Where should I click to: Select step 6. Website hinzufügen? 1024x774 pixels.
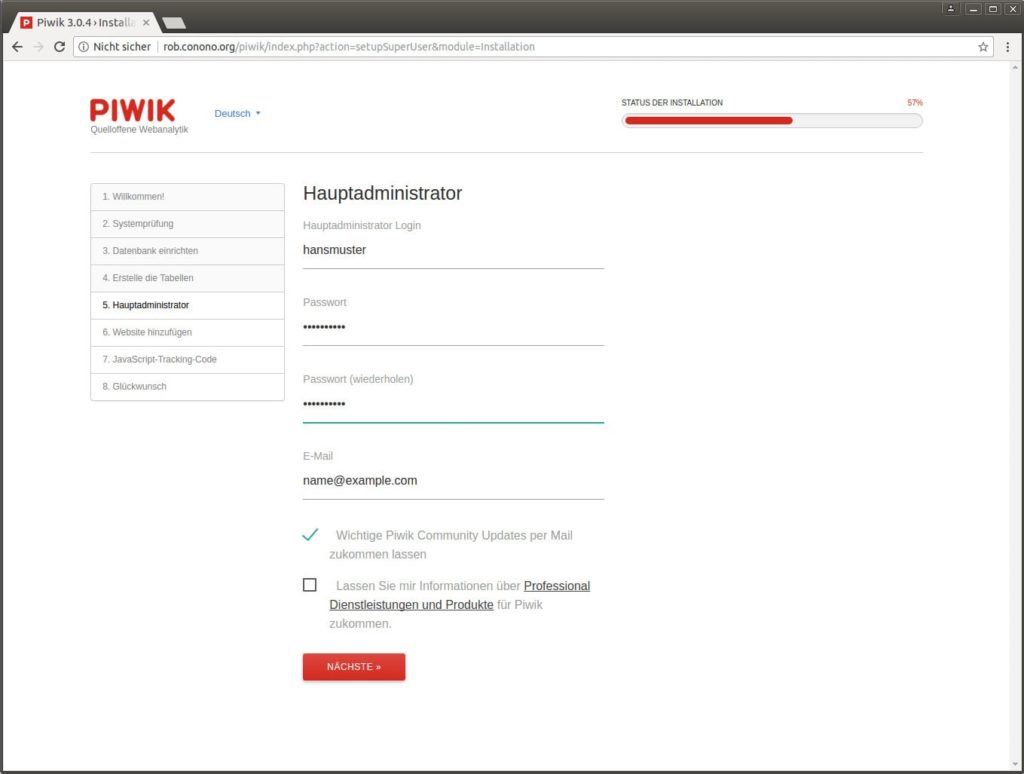point(187,332)
